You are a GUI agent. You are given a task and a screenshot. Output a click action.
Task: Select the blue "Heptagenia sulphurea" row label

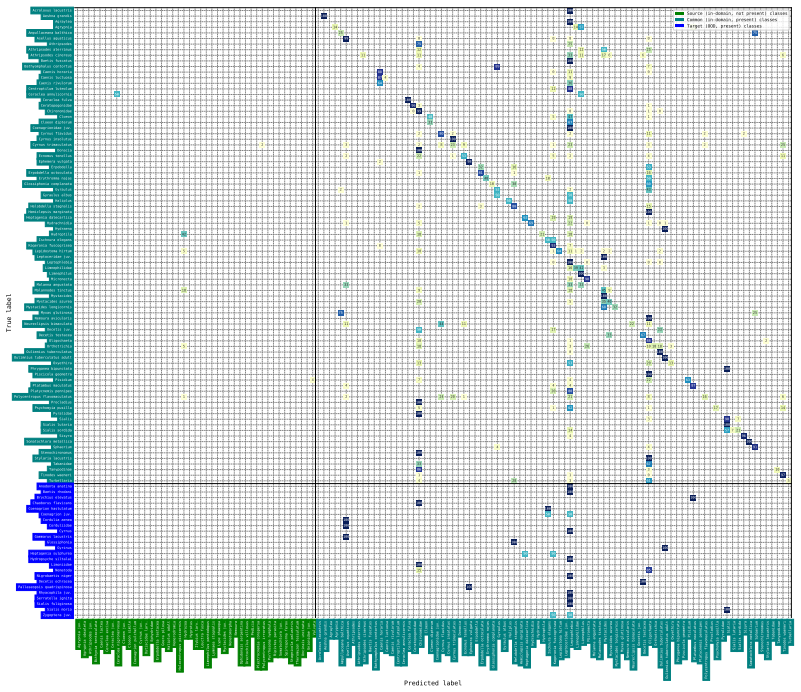(51, 554)
